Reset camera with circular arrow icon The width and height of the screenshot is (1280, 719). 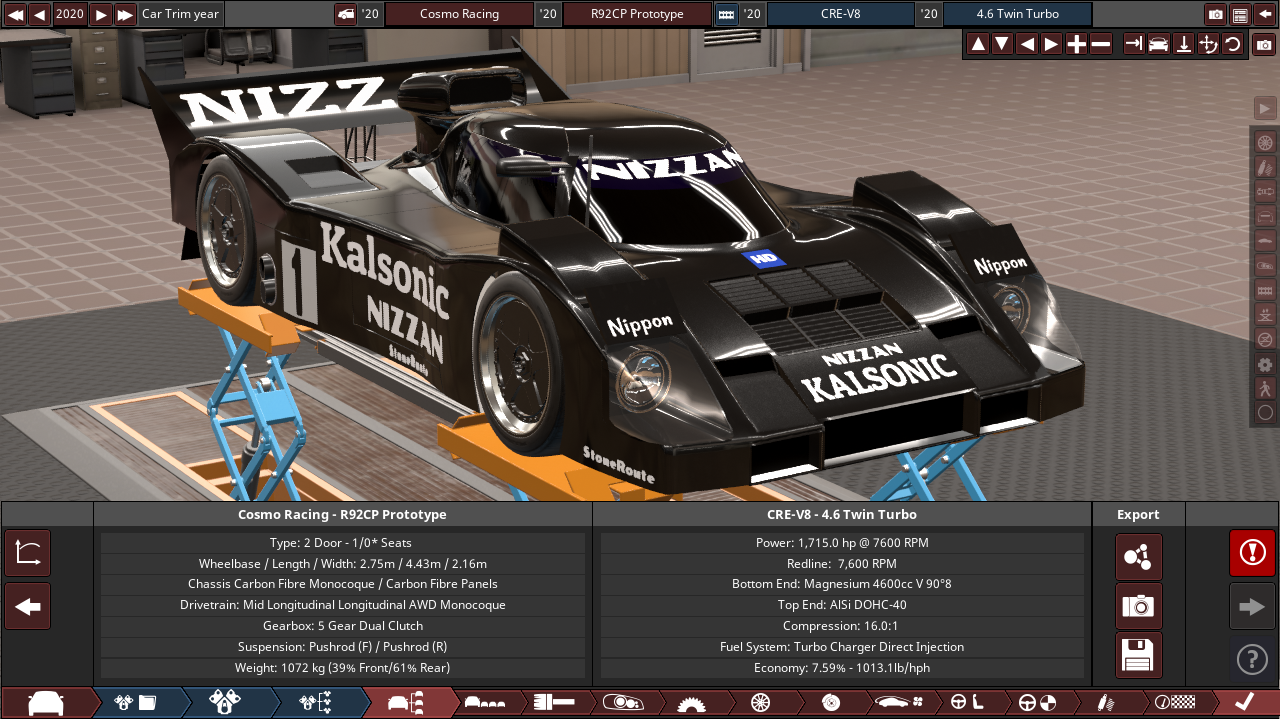click(1232, 44)
